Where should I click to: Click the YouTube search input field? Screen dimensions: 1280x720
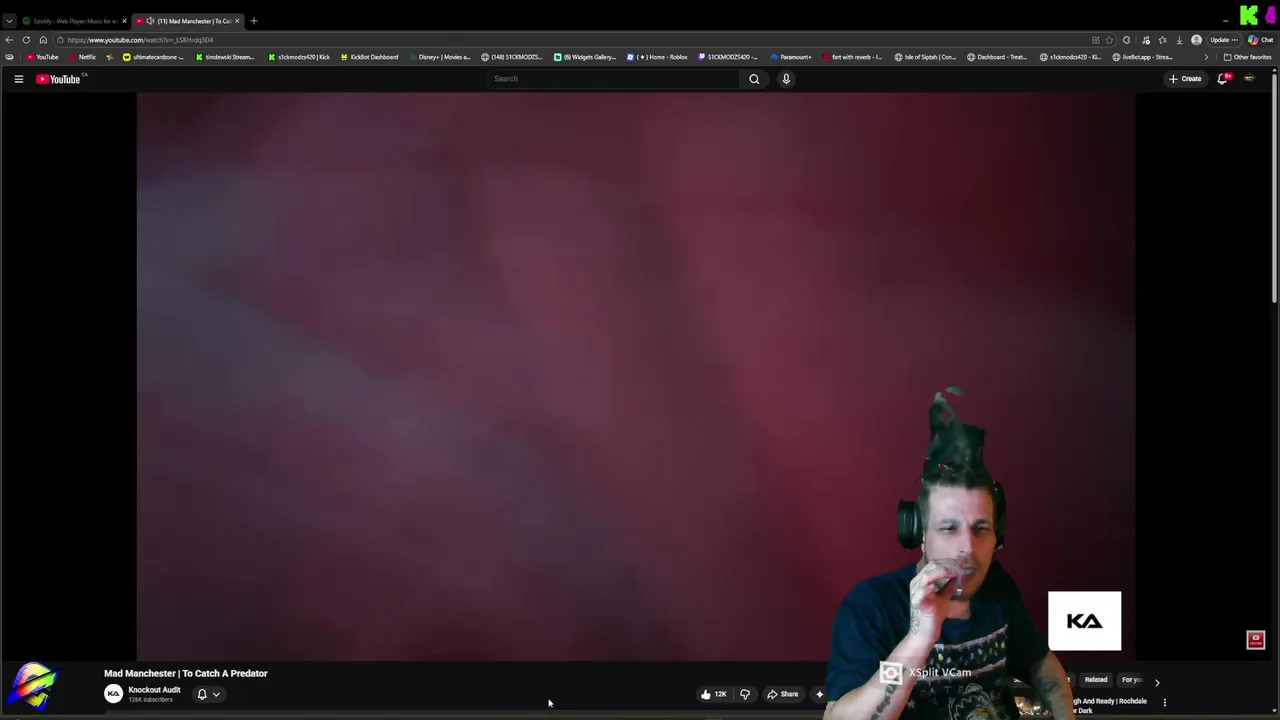point(613,79)
